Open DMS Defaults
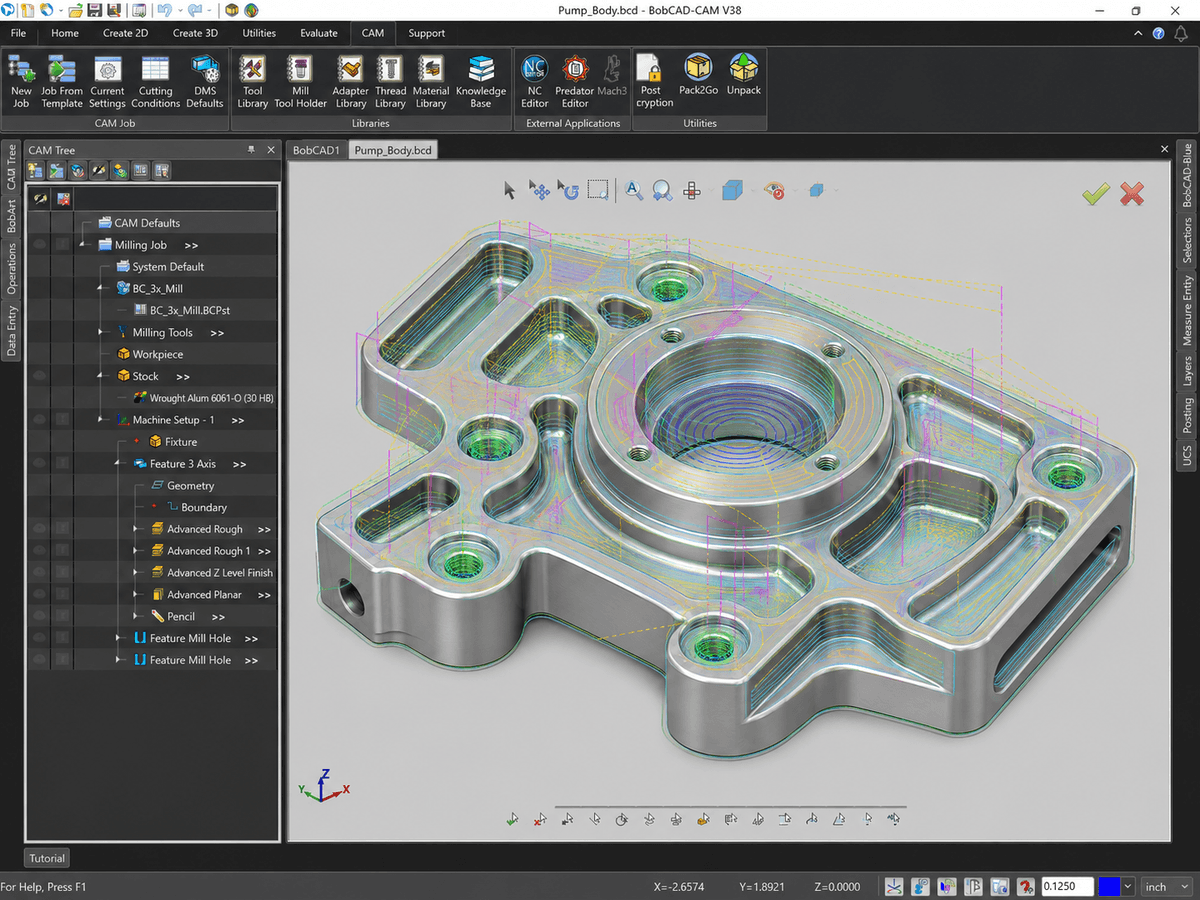The image size is (1200, 900). pos(204,81)
